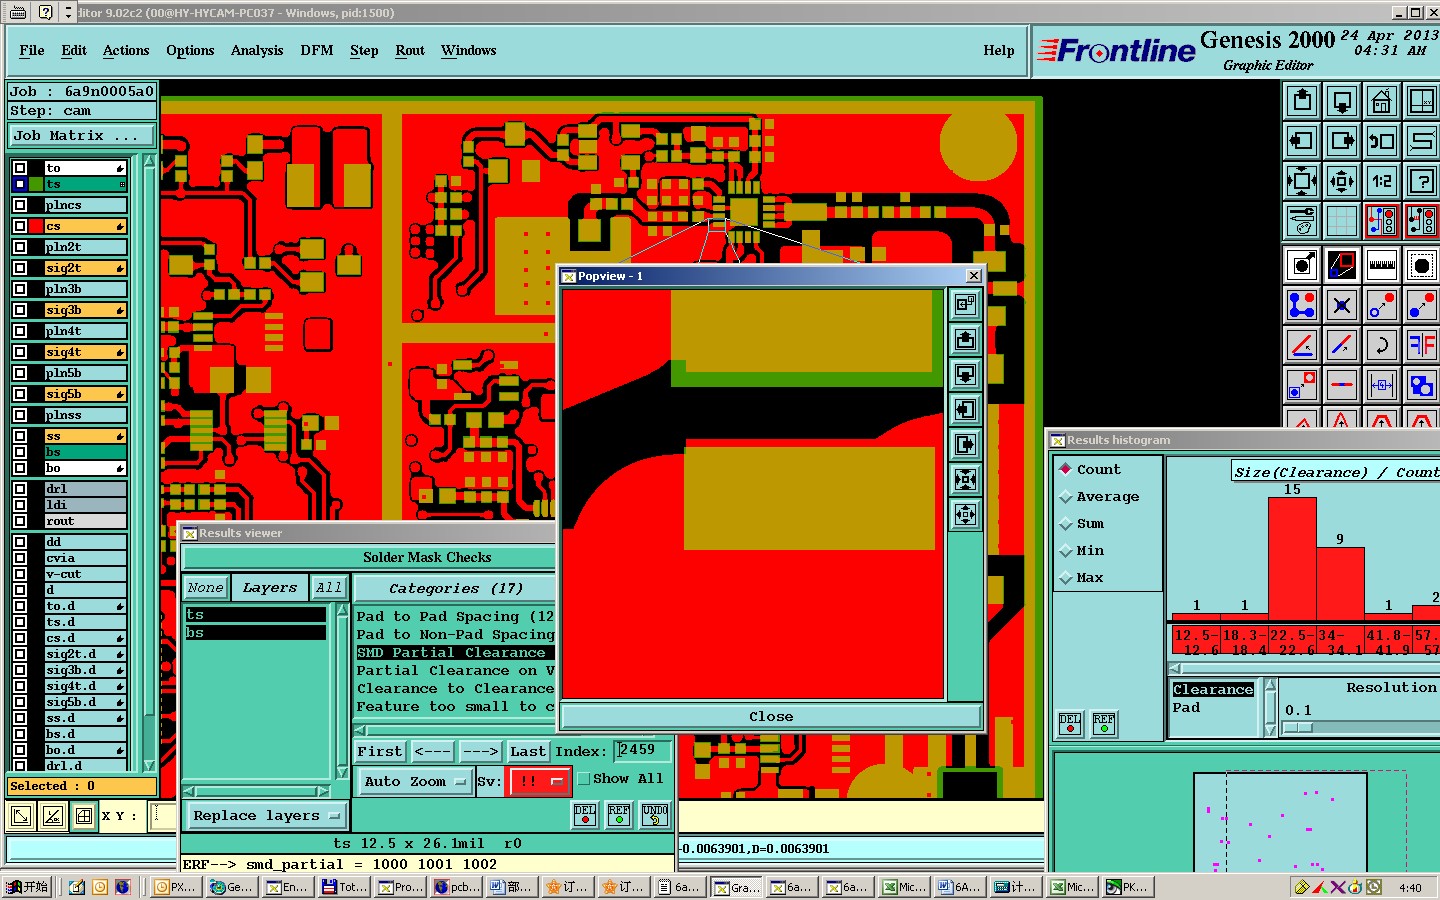Screen dimensions: 1440x900
Task: Open the DFM menu
Action: point(317,50)
